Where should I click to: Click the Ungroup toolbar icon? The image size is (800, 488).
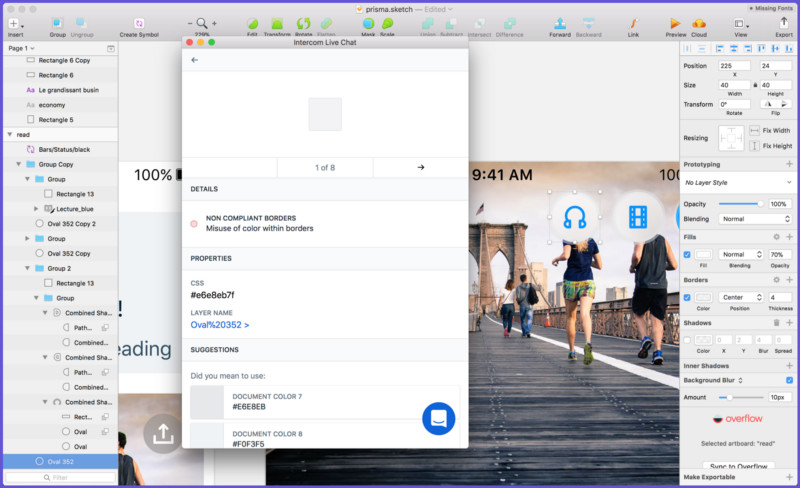click(x=81, y=23)
